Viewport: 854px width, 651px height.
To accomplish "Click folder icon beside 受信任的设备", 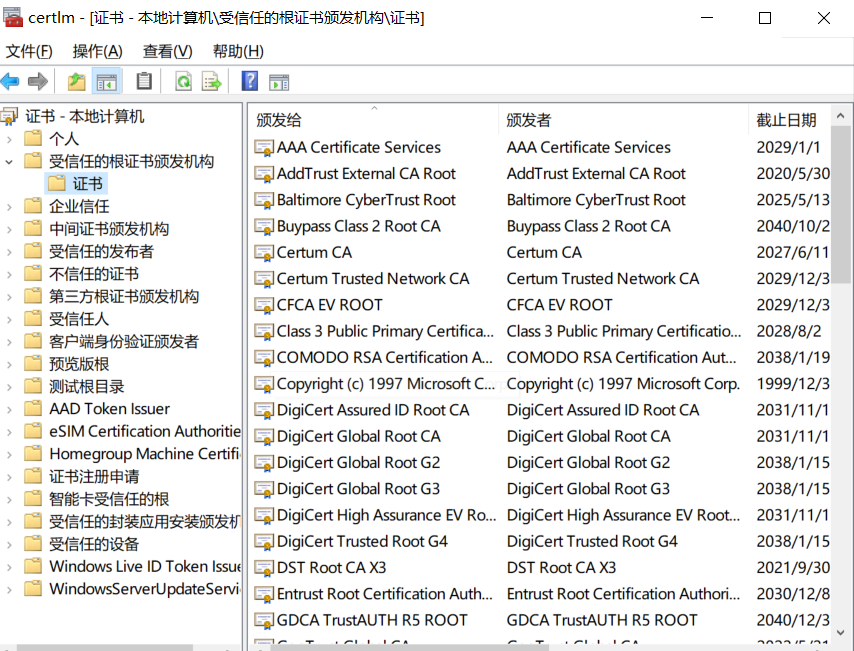I will 33,544.
